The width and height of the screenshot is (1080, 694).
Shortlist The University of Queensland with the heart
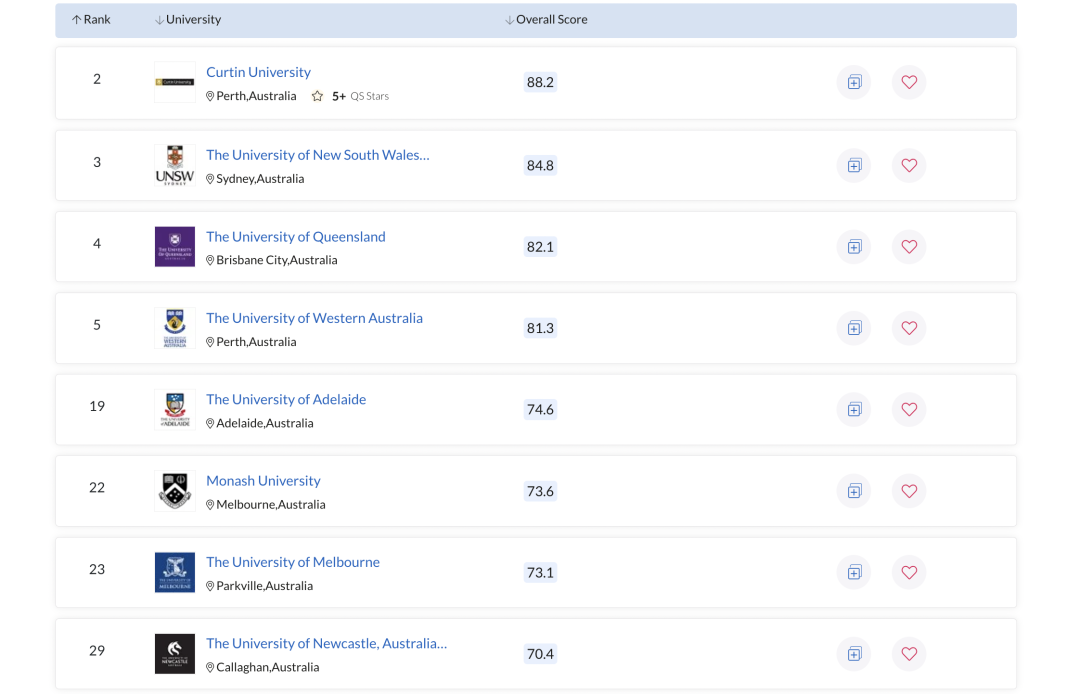(x=909, y=246)
